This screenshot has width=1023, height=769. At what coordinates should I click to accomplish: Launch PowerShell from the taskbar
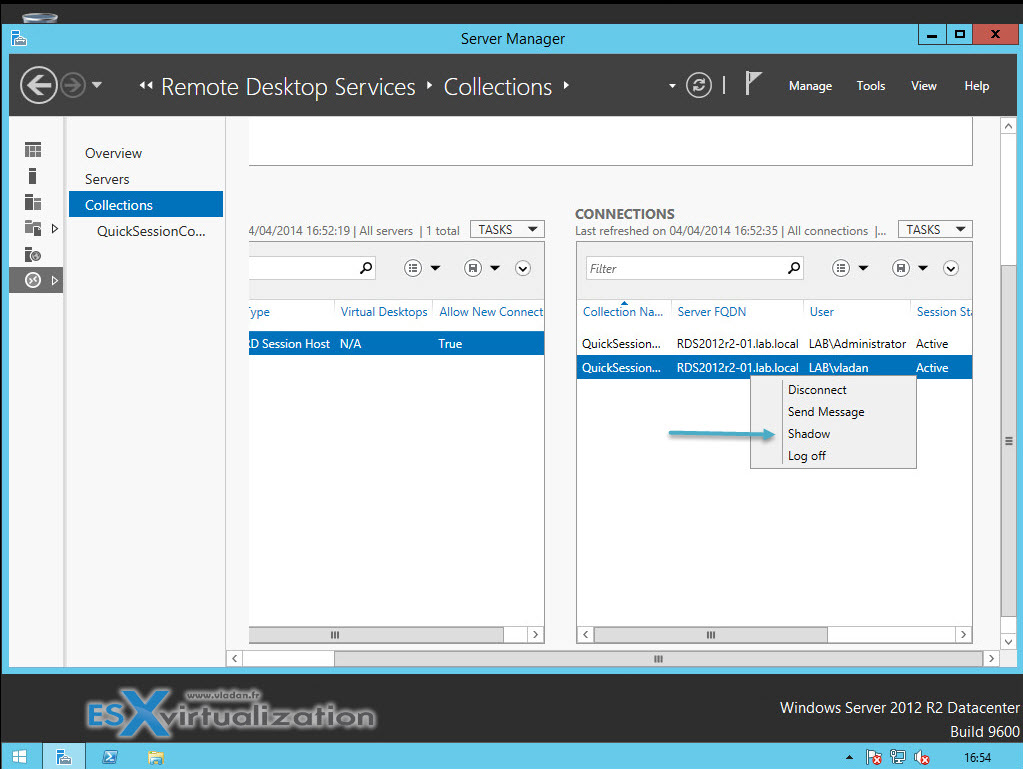point(110,757)
